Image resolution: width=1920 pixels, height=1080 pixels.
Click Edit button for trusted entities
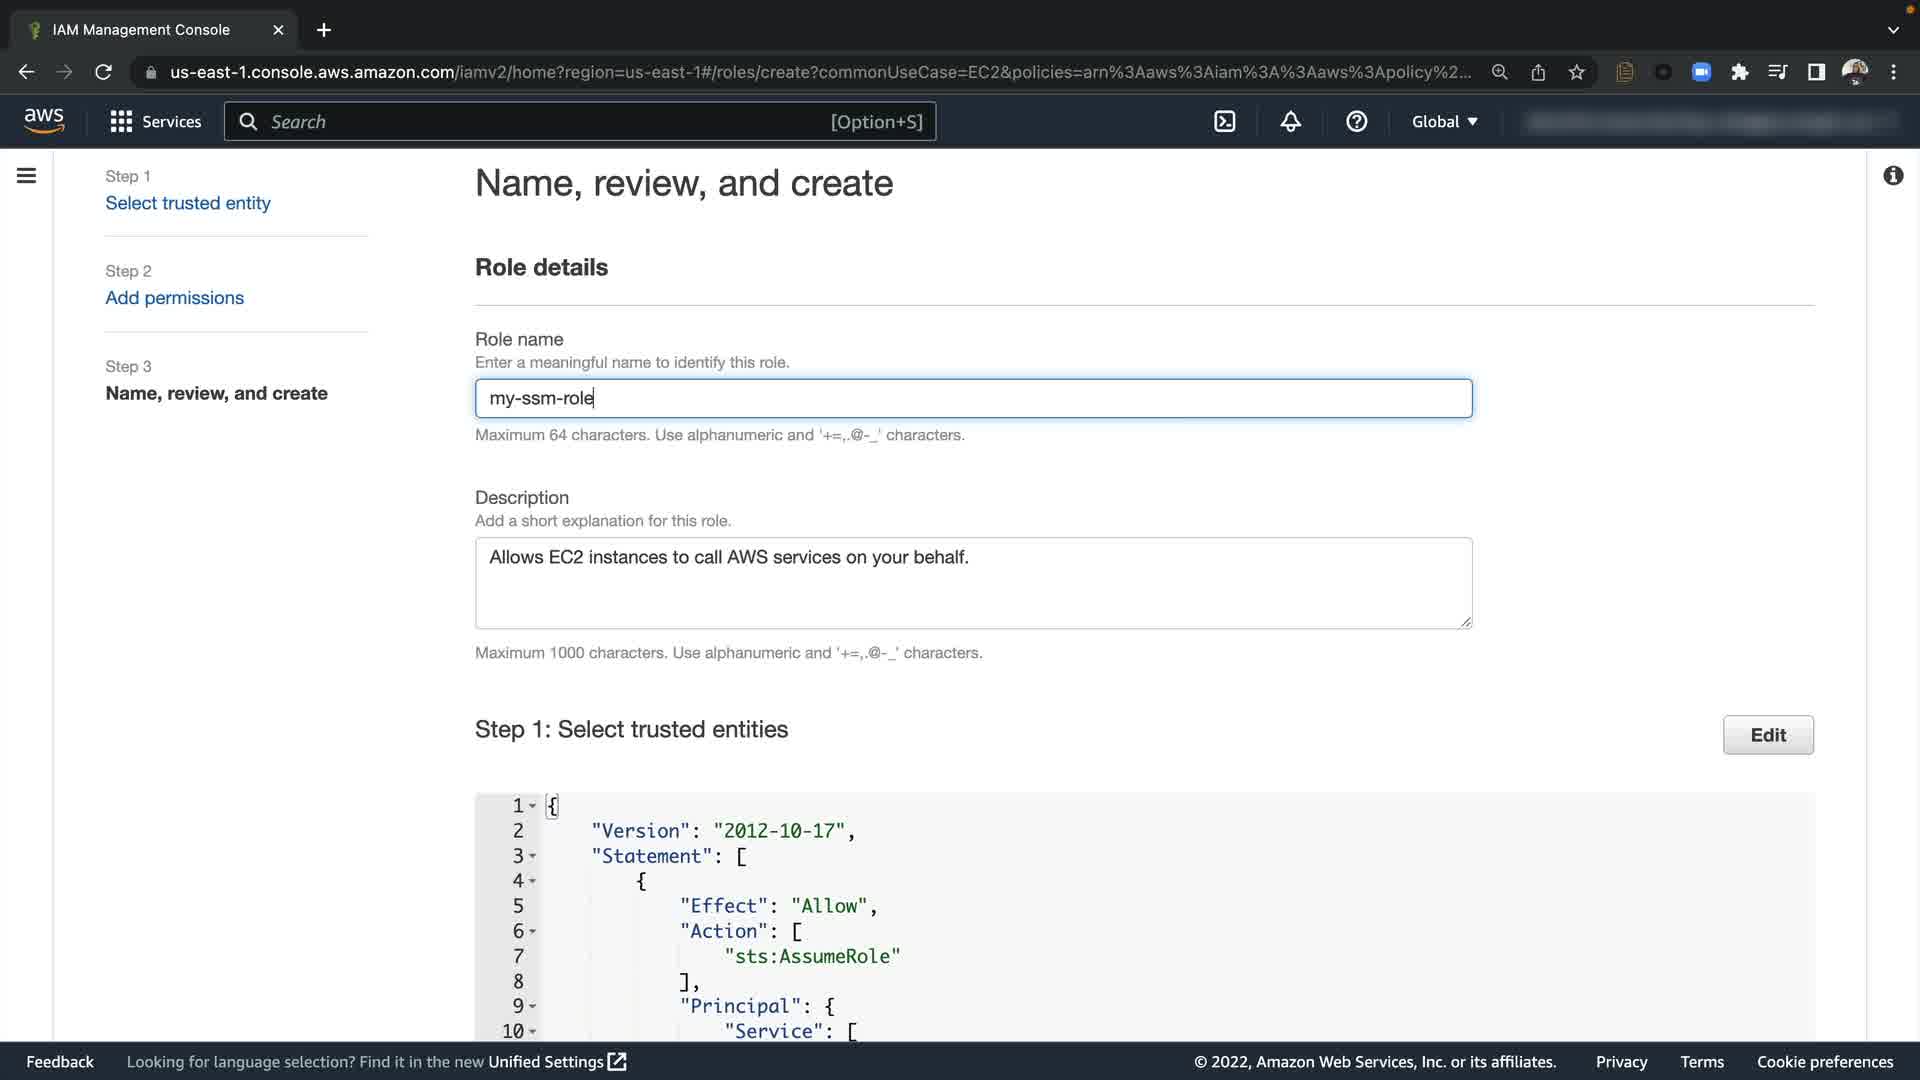tap(1767, 735)
